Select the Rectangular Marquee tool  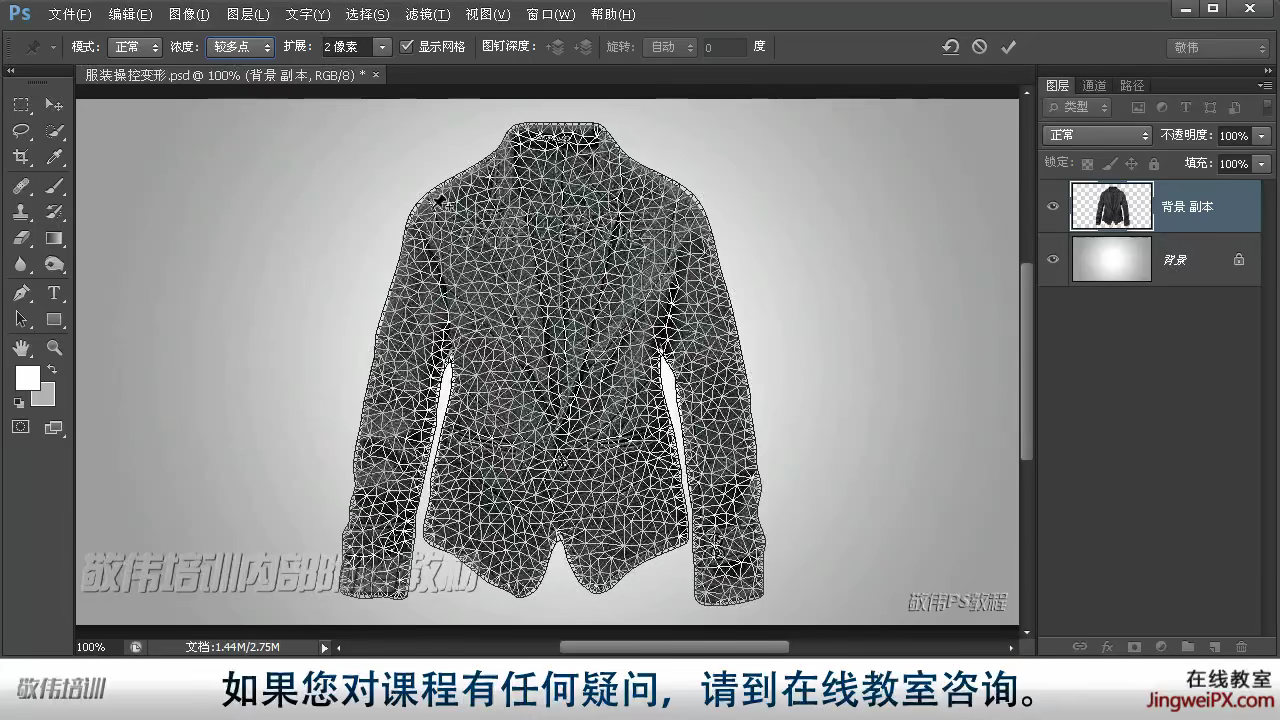point(21,105)
